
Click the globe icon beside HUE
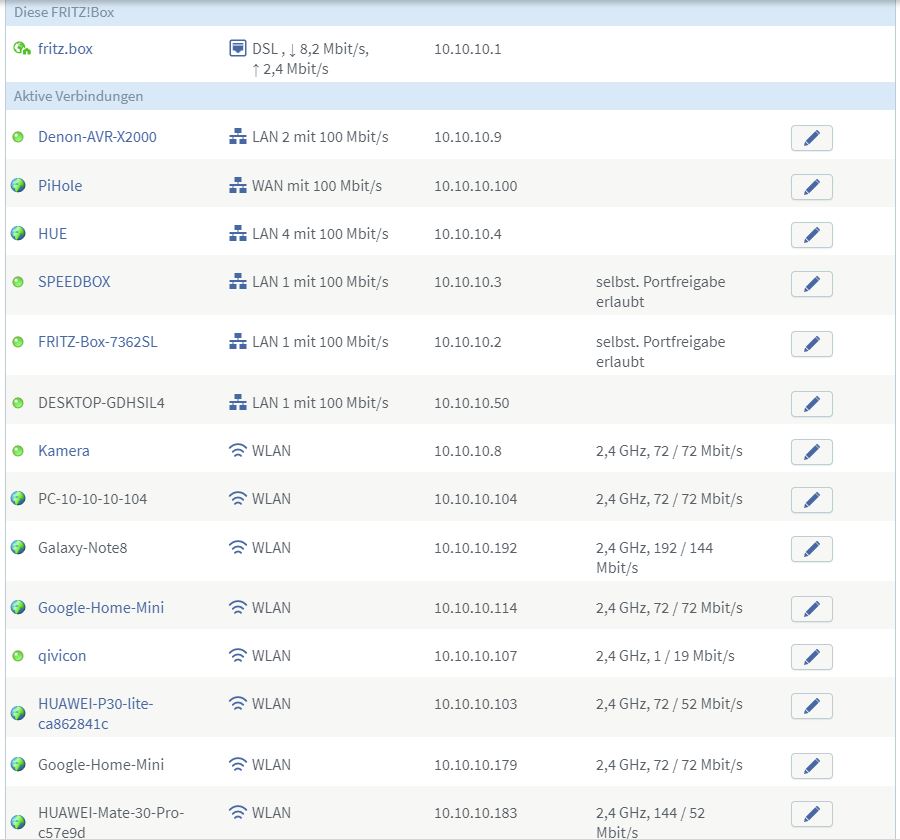point(18,233)
